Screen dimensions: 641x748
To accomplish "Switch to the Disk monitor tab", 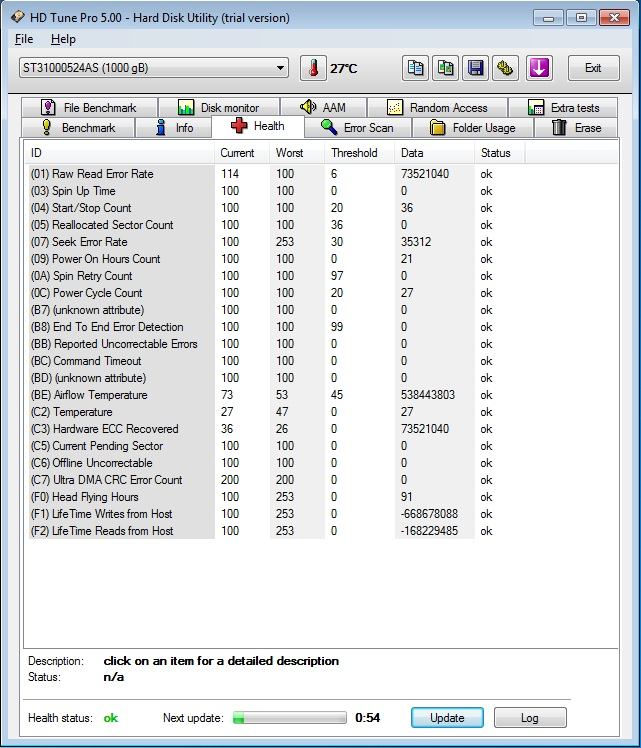I will click(x=219, y=107).
